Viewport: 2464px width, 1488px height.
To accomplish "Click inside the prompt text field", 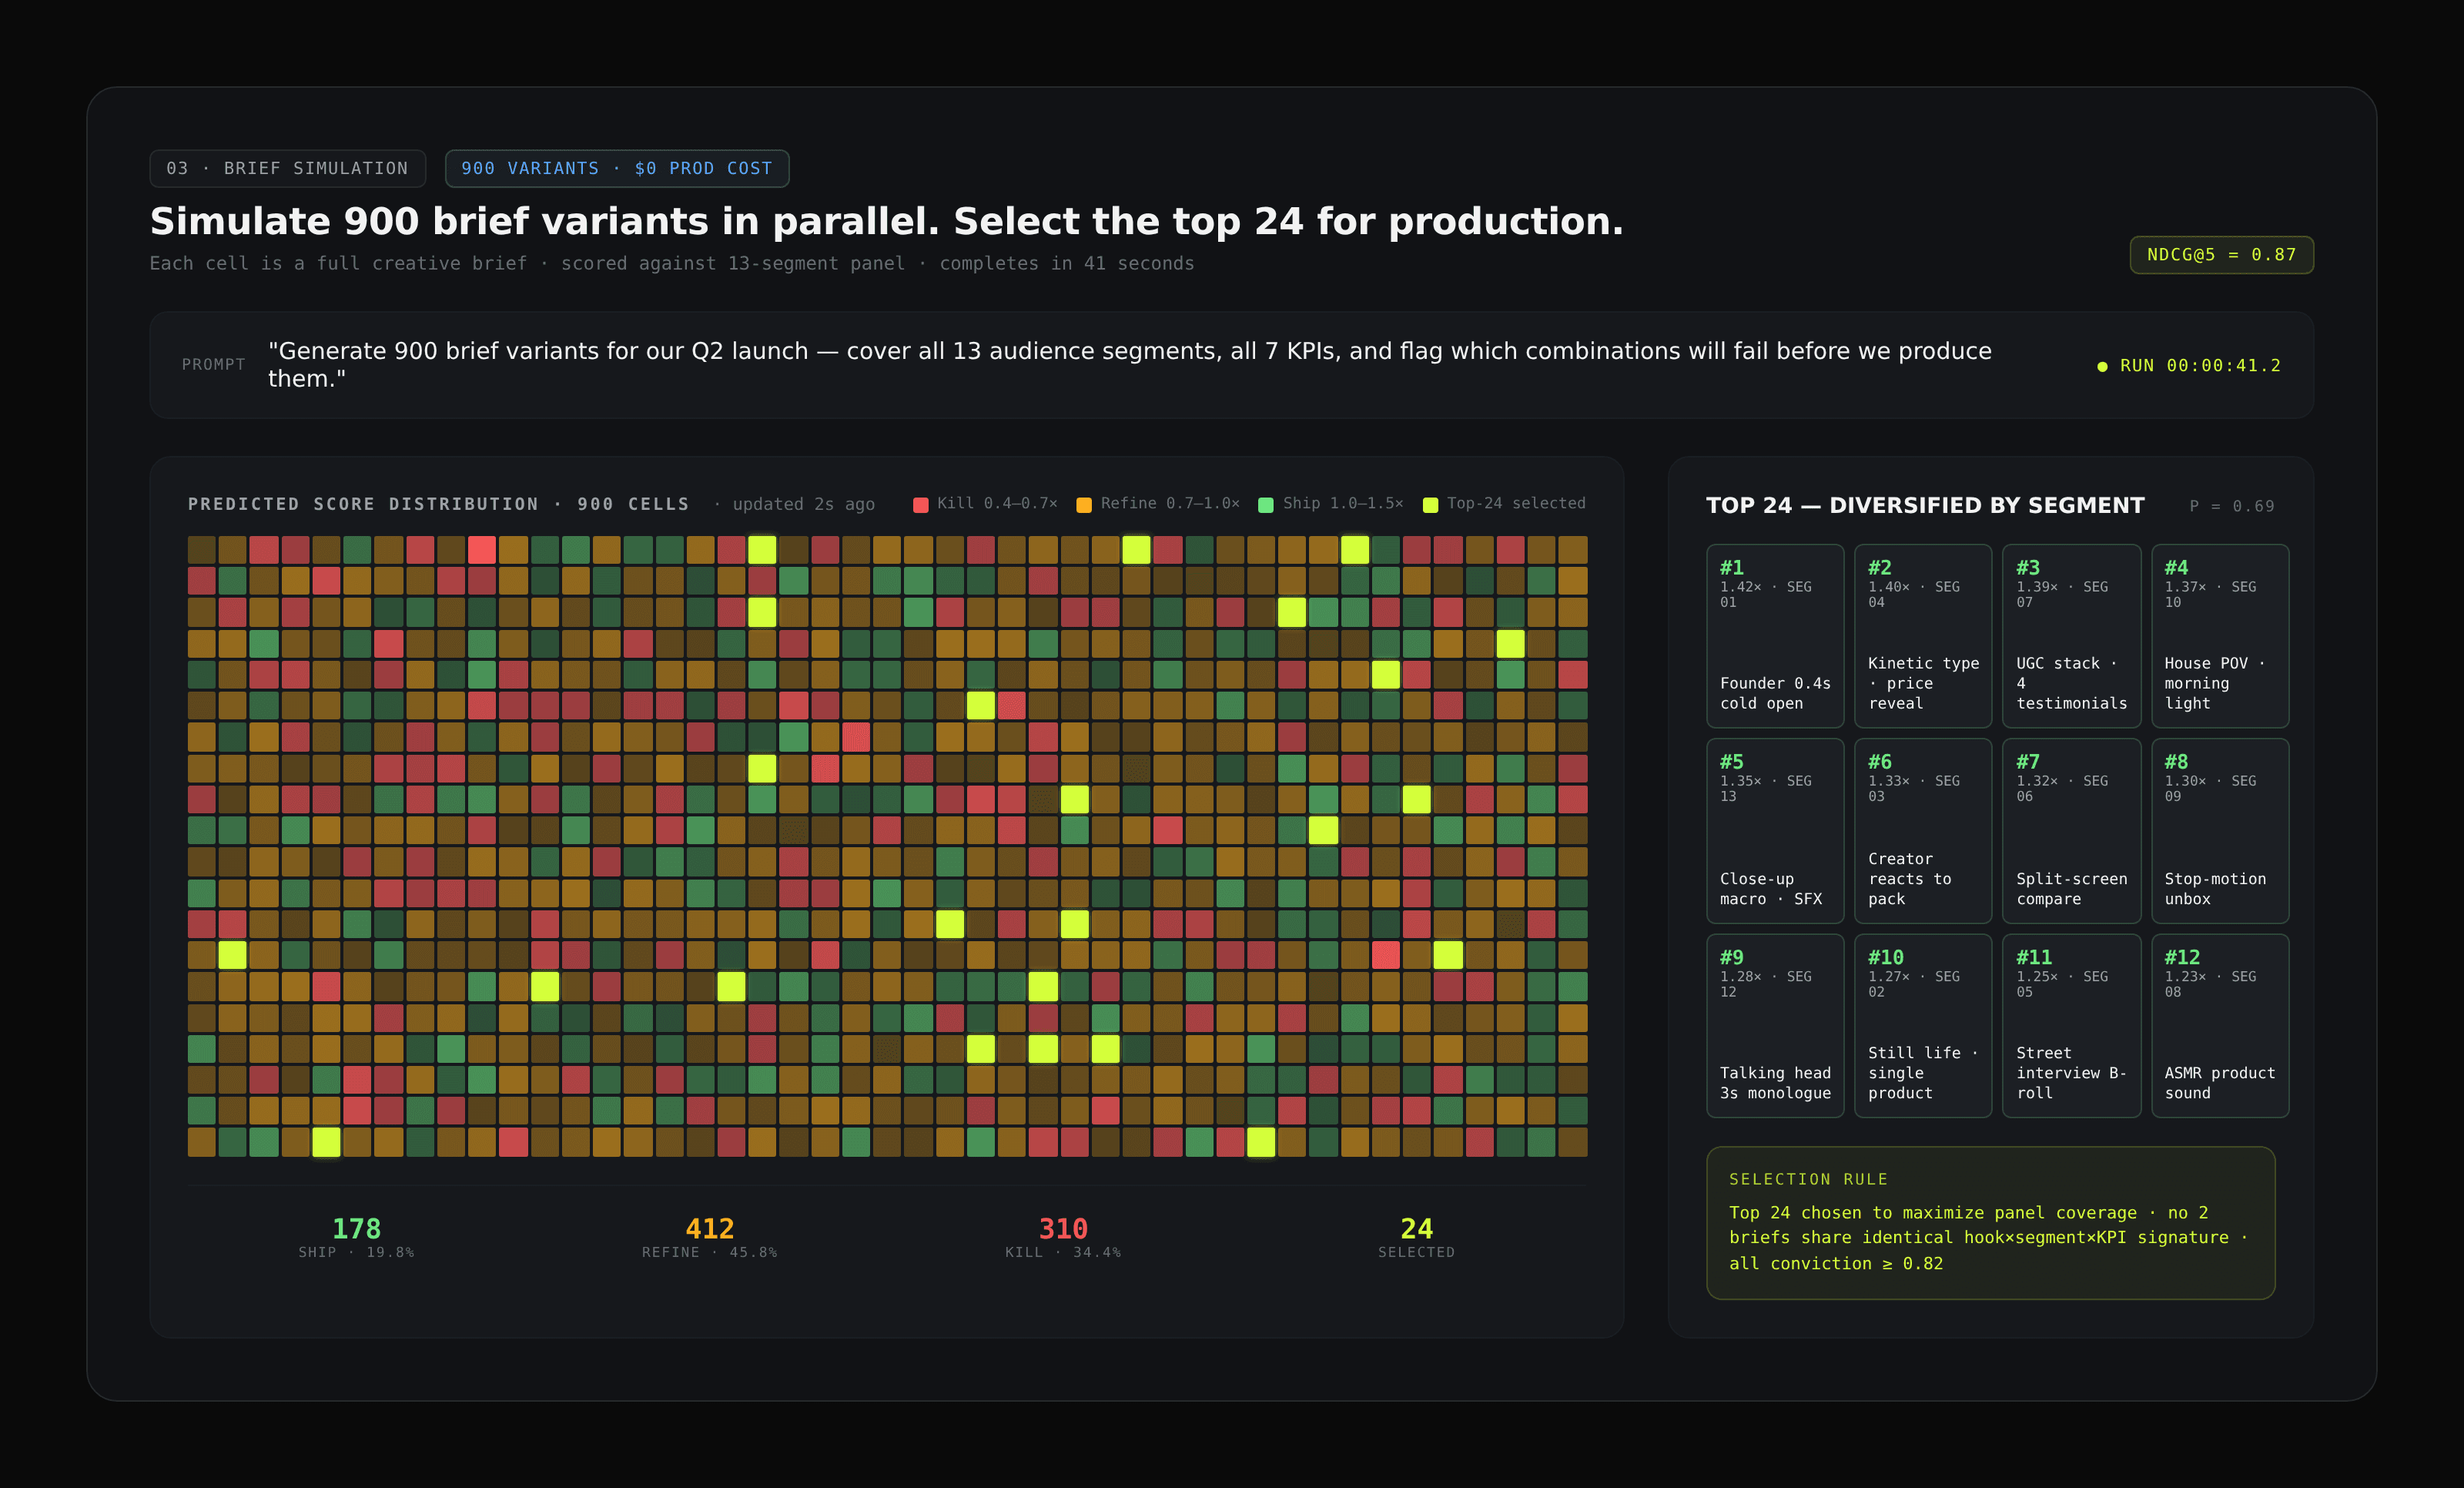I will click(x=1130, y=365).
